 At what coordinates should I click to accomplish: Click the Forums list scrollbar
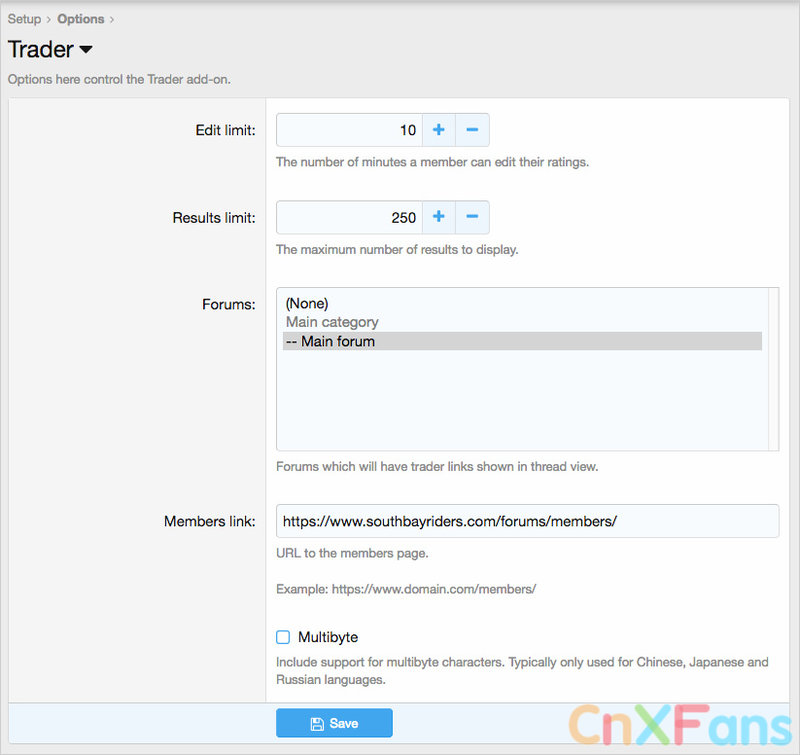click(773, 369)
